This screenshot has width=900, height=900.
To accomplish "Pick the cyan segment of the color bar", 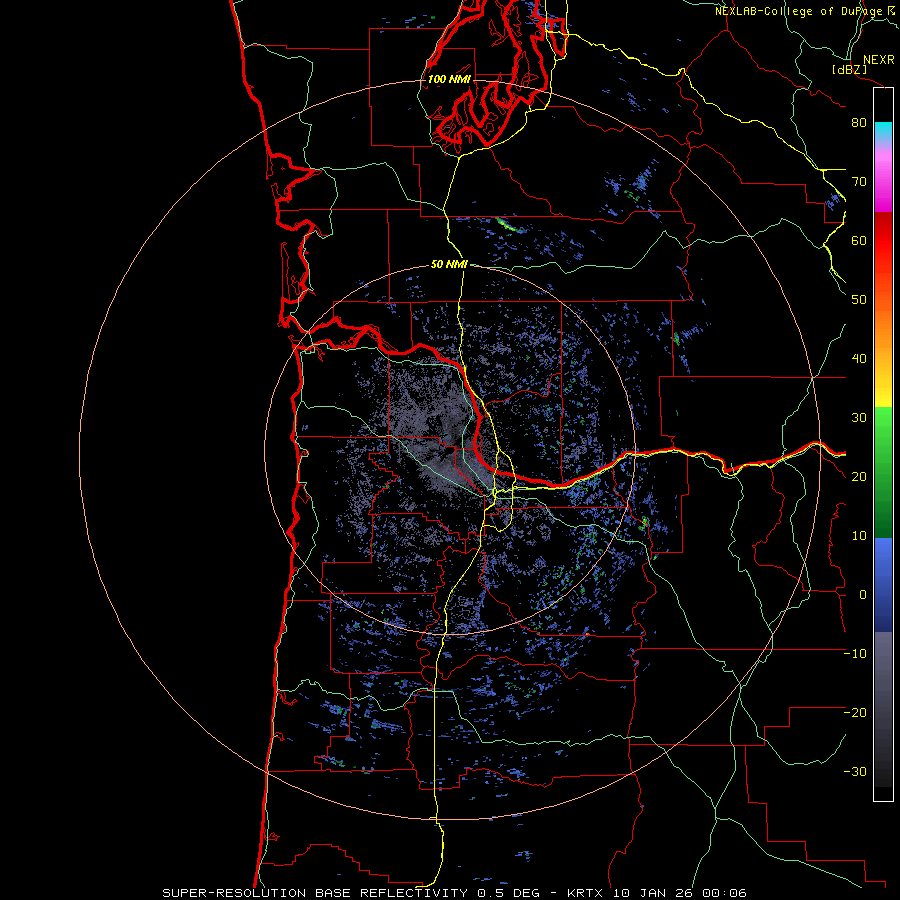I will (x=883, y=131).
